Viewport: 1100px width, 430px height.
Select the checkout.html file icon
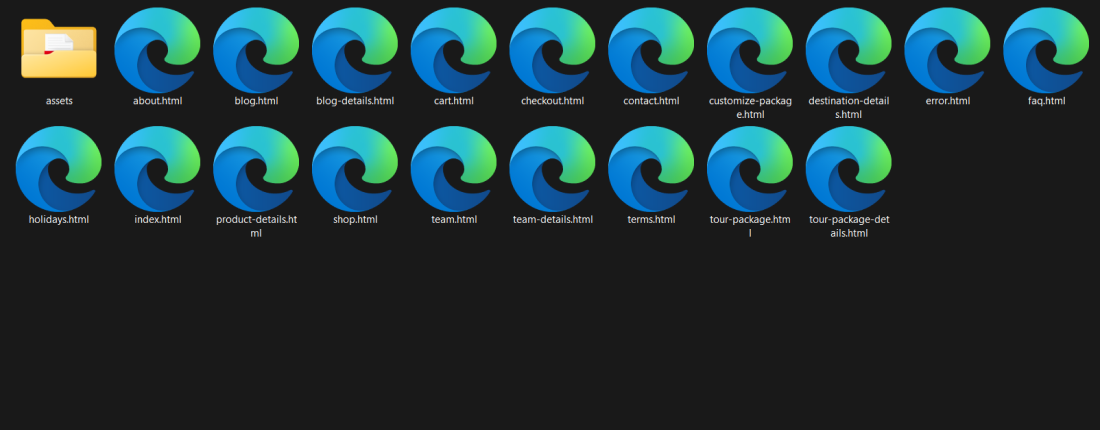click(x=552, y=51)
